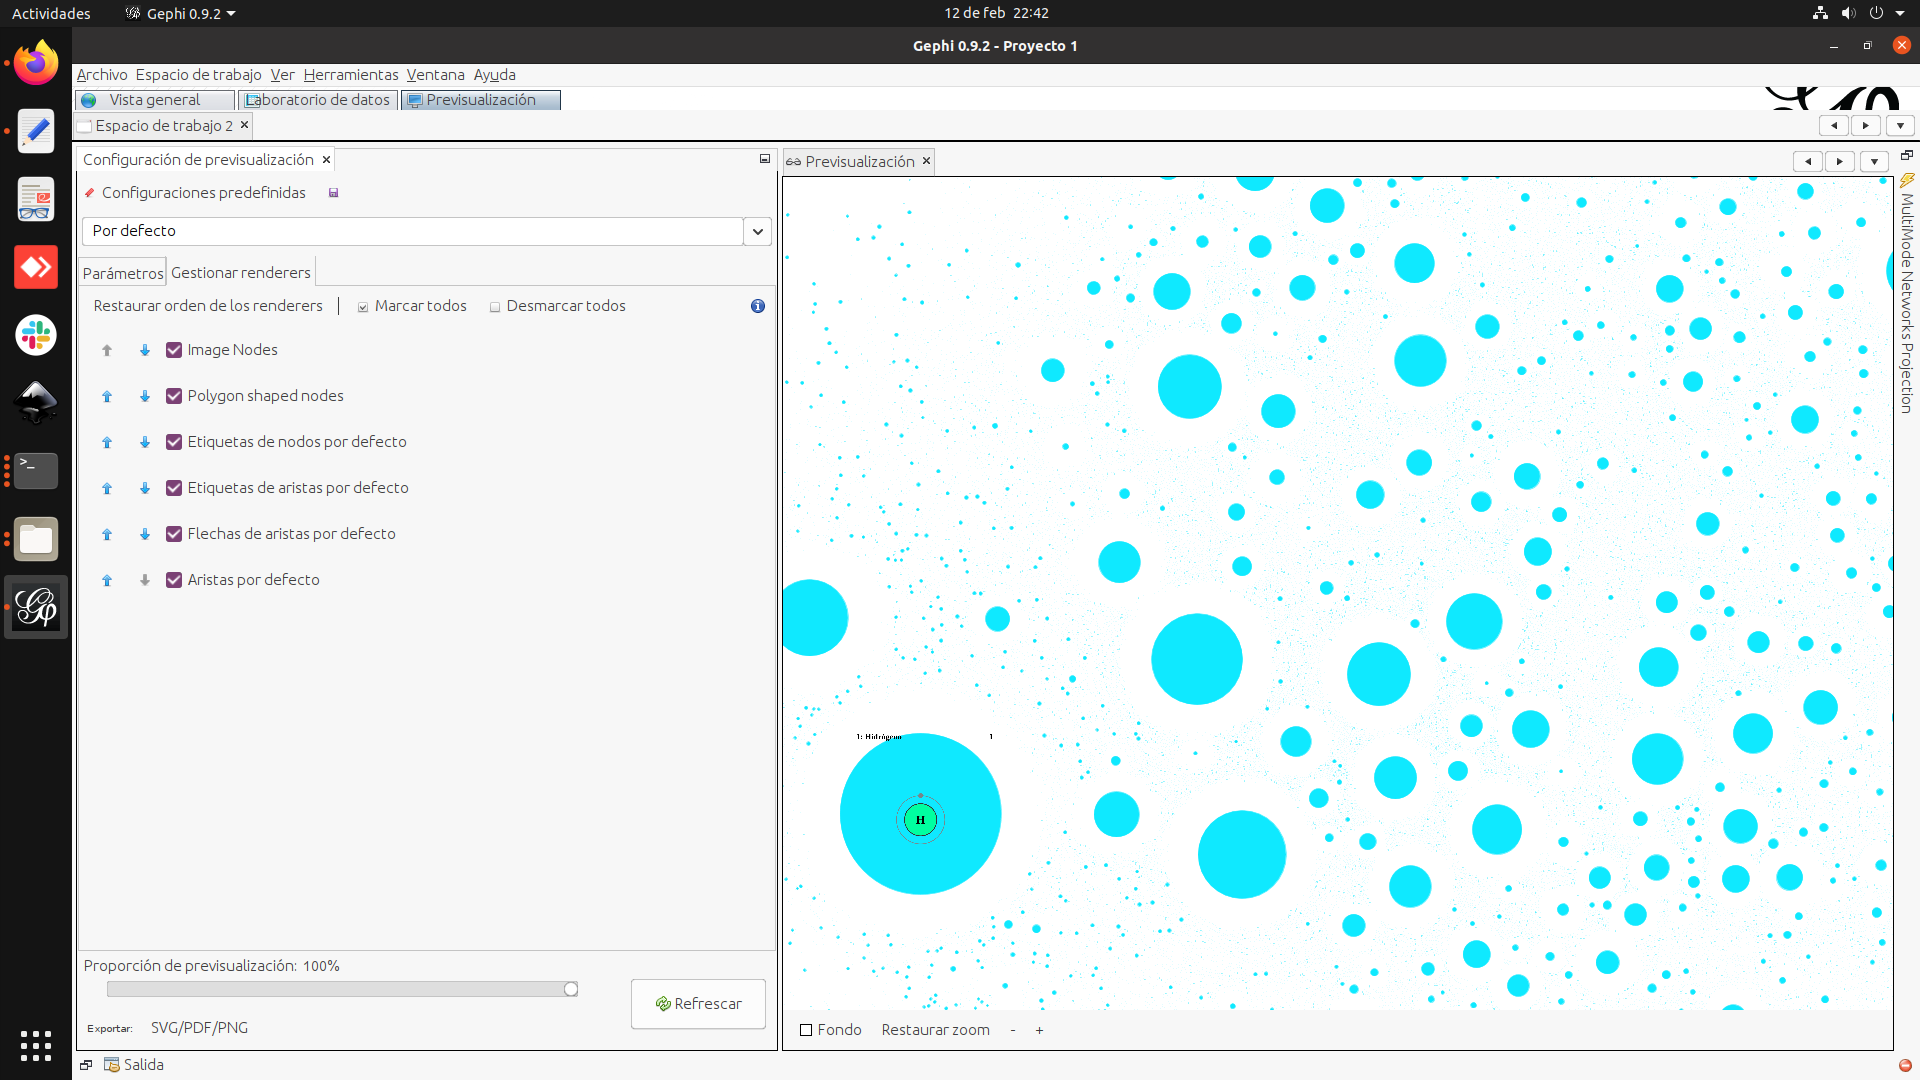1920x1080 pixels.
Task: Enable the Desmarcar todos checkbox
Action: point(495,306)
